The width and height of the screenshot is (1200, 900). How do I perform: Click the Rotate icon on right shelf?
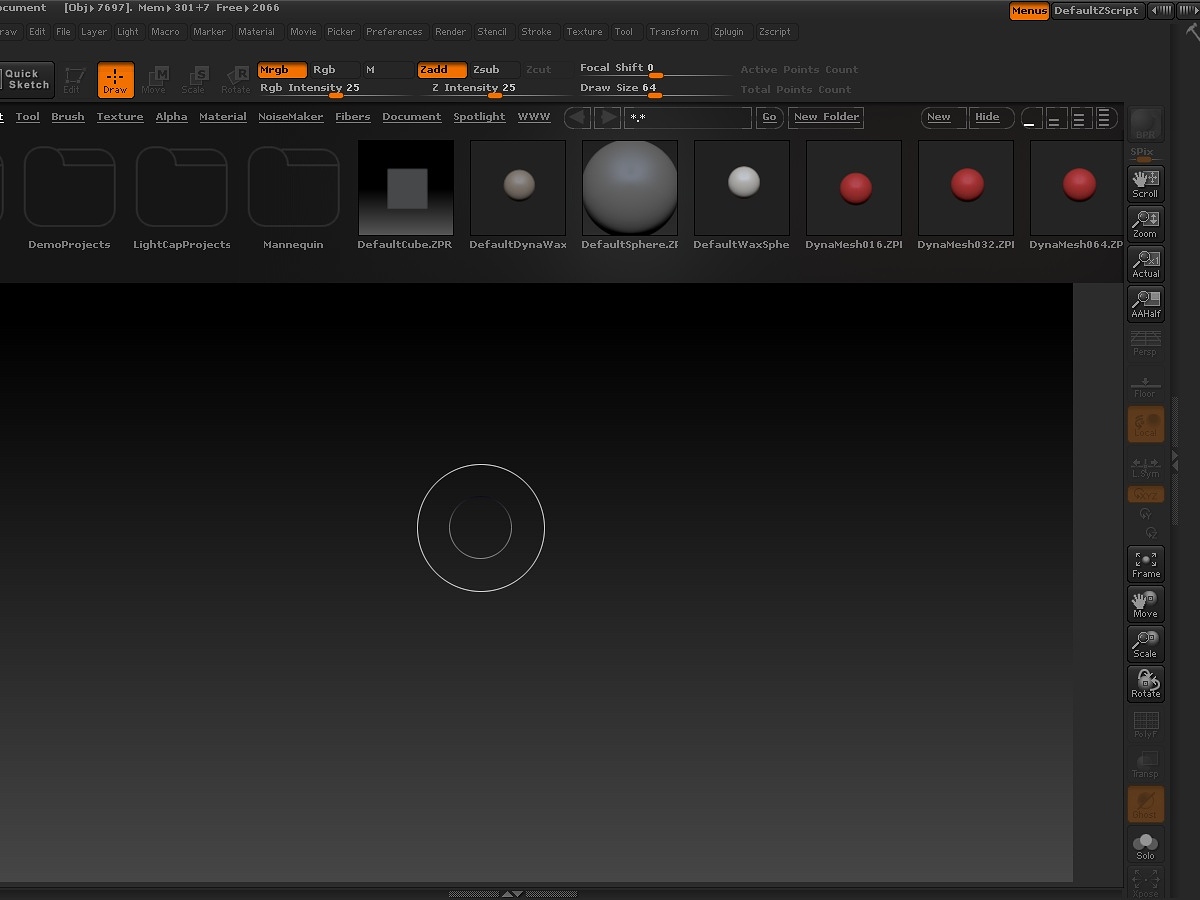pyautogui.click(x=1145, y=684)
